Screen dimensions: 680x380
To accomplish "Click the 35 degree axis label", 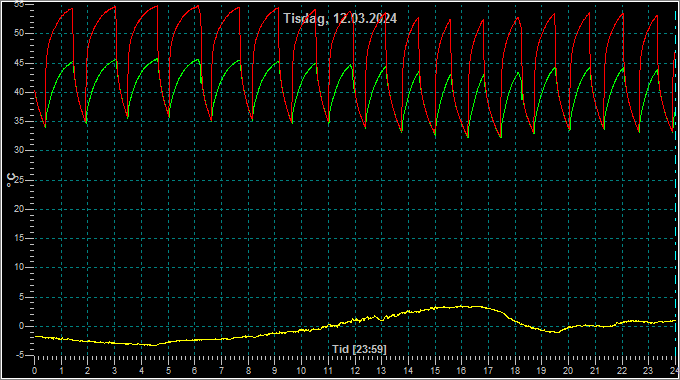I will 19,121.
